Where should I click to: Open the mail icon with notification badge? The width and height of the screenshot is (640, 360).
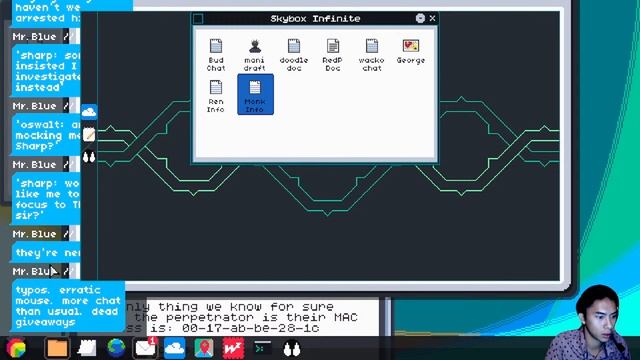pyautogui.click(x=146, y=348)
